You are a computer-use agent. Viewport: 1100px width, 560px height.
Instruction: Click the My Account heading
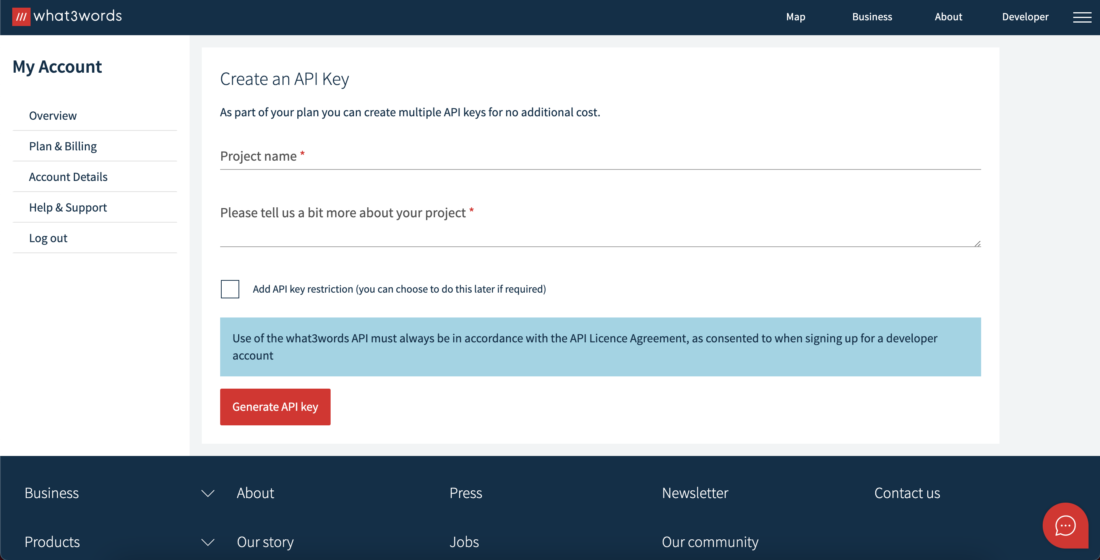58,67
